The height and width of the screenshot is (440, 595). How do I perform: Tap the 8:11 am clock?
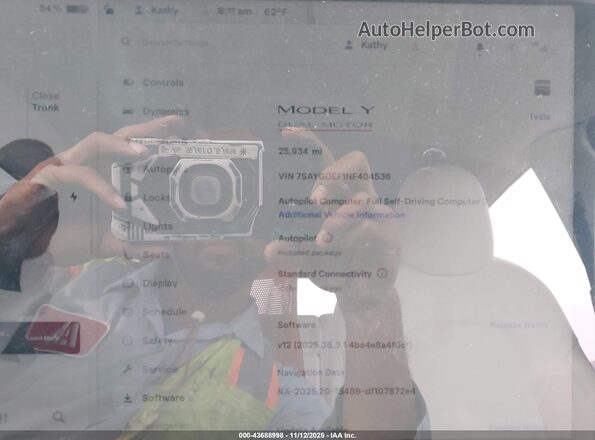(x=234, y=11)
